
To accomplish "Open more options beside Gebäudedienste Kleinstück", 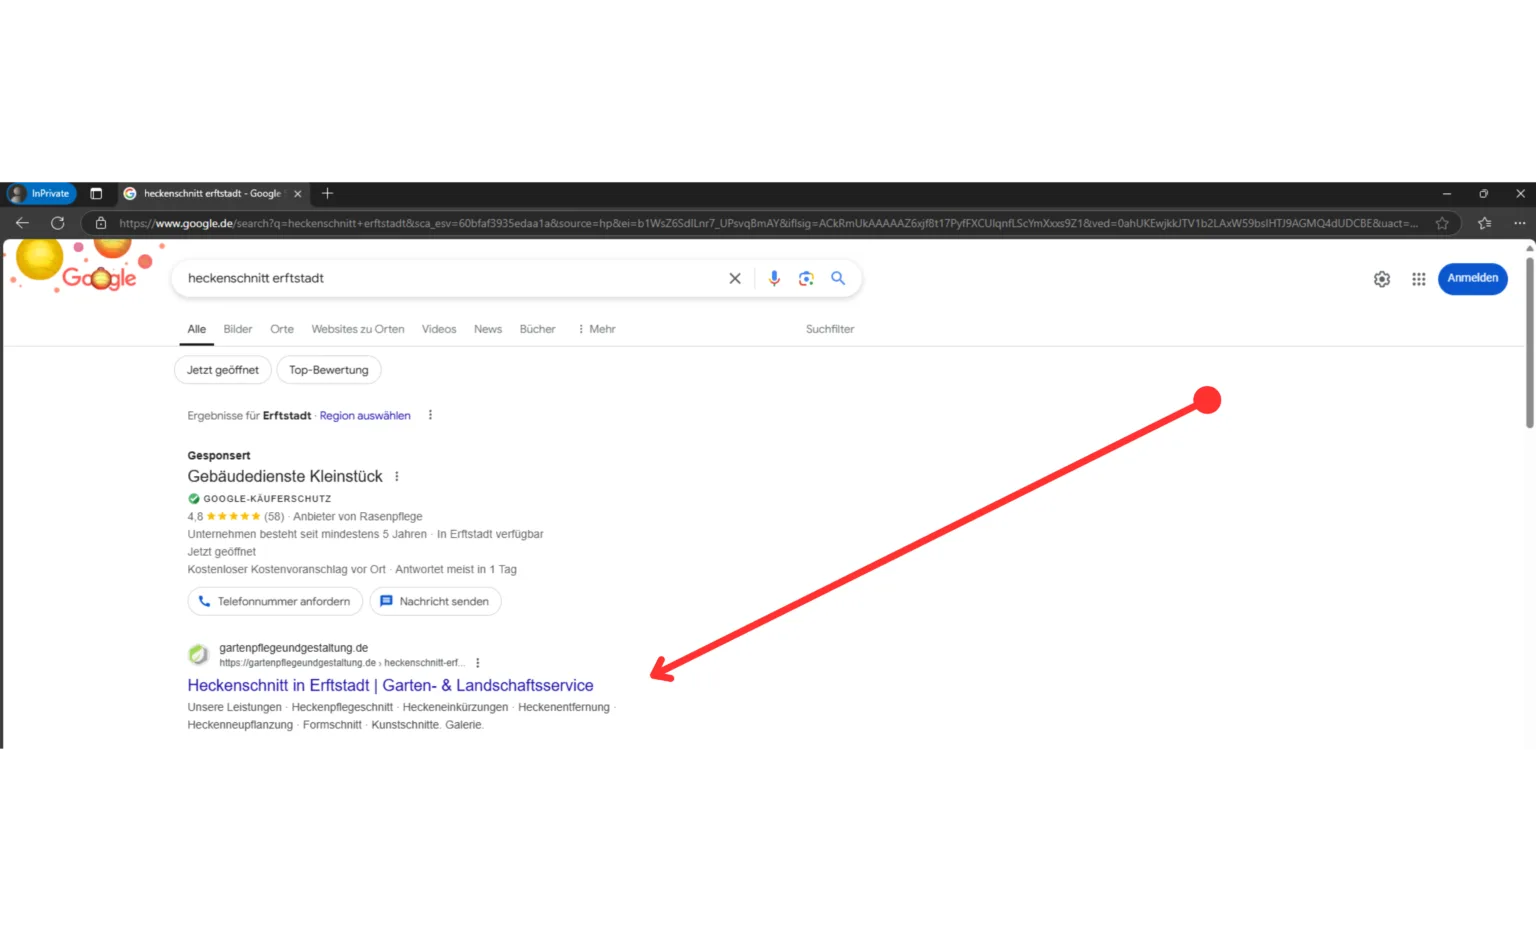I will point(397,477).
